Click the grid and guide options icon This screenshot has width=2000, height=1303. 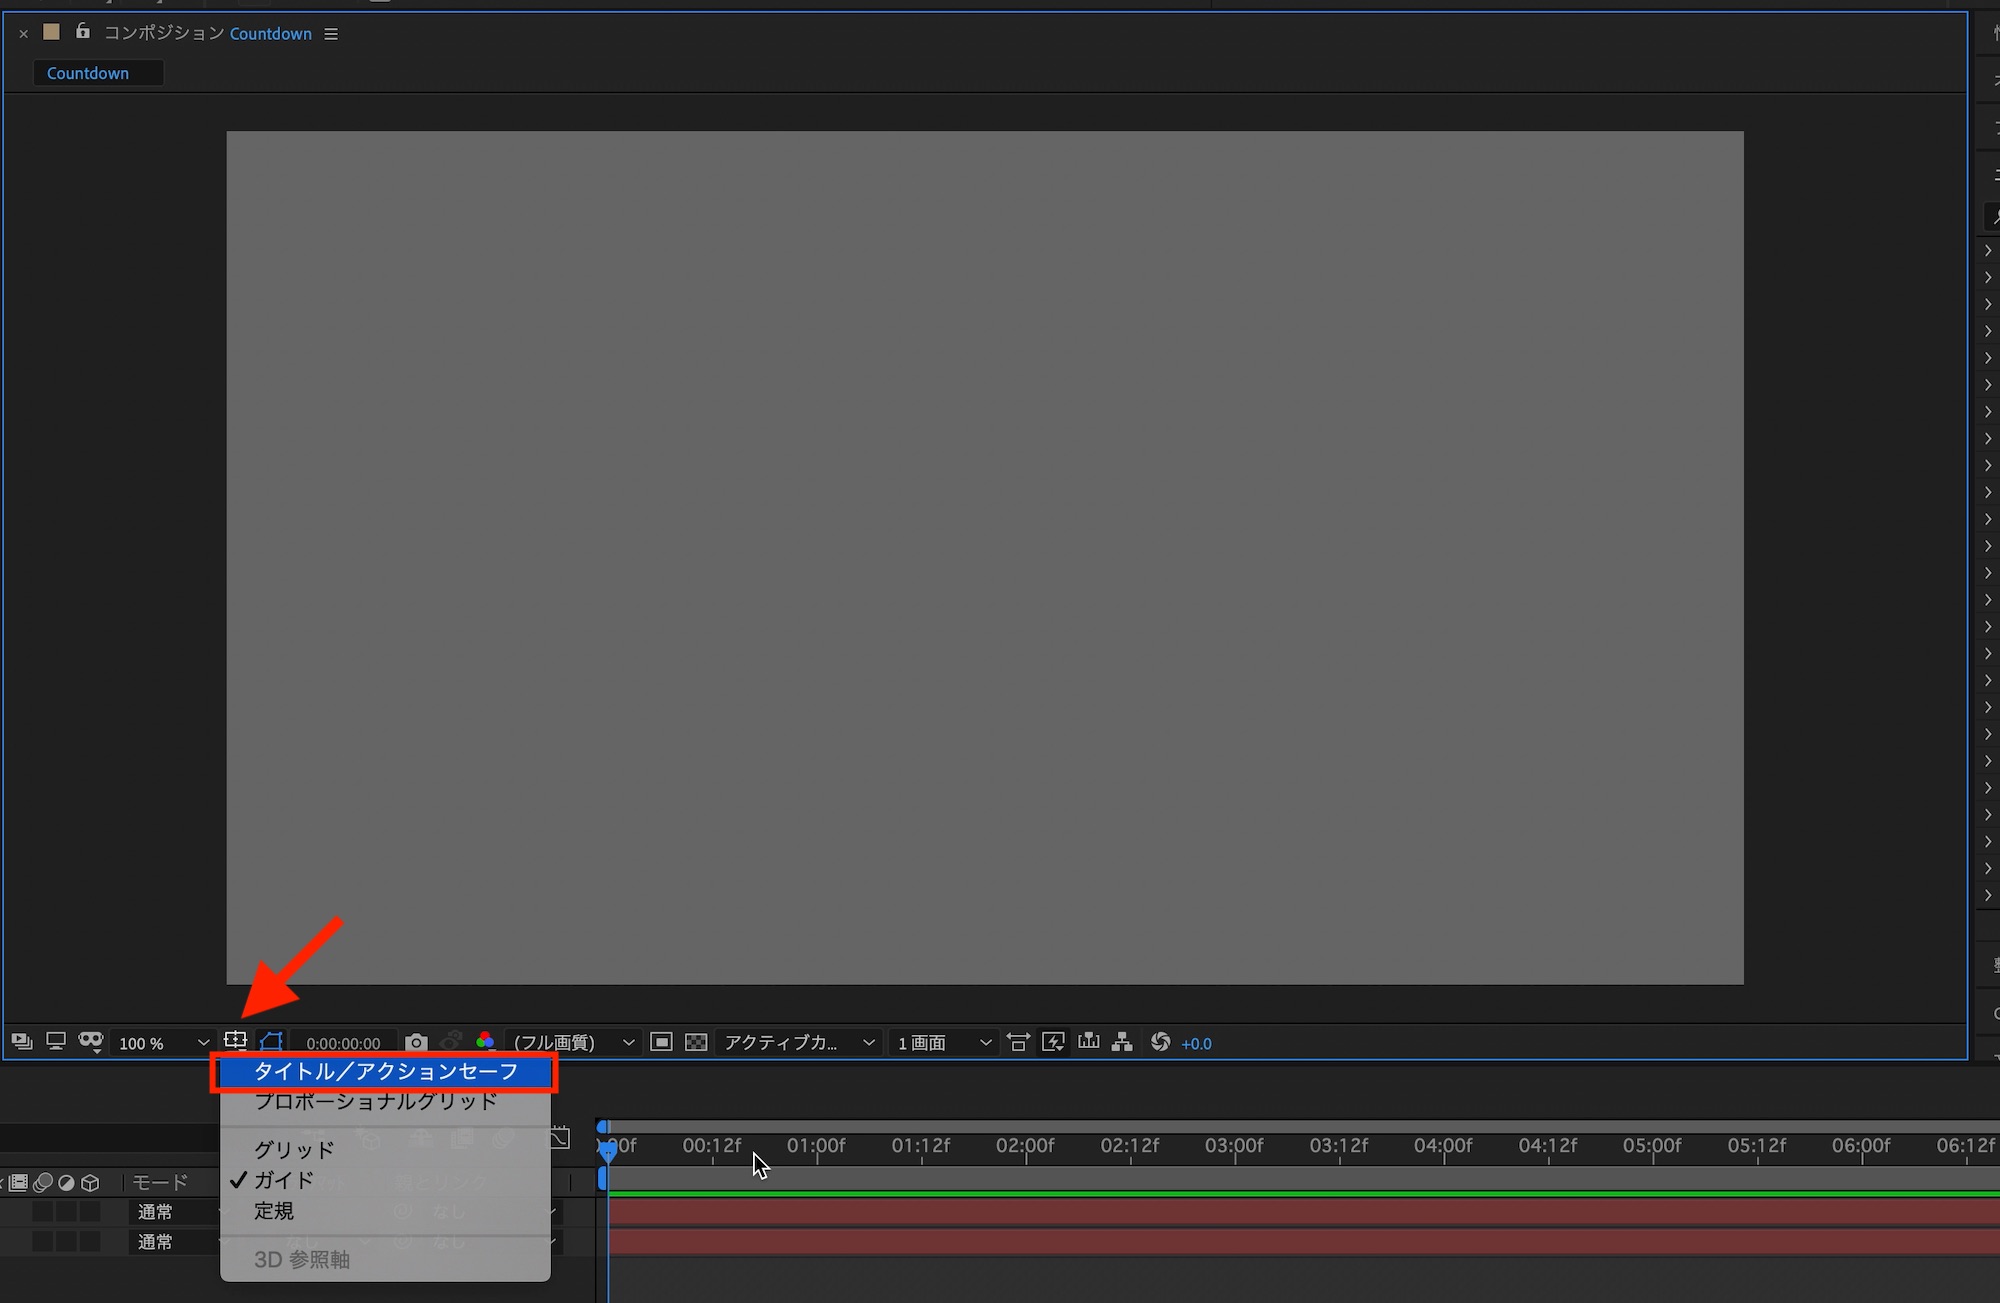coord(235,1041)
